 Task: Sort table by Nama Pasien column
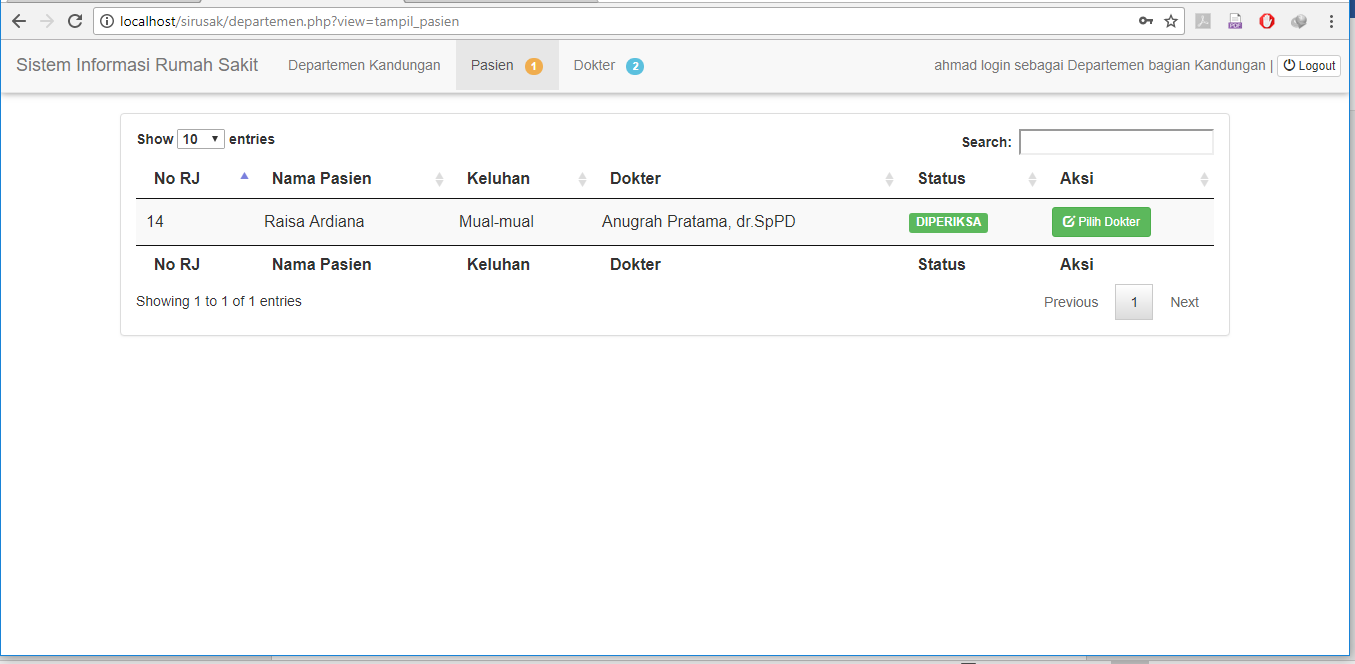[x=321, y=179]
